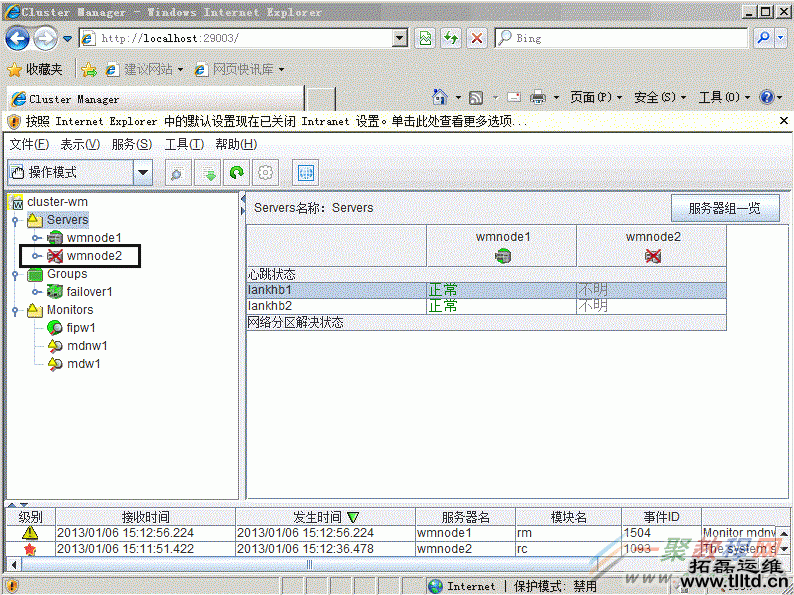Select wmnode2 server in tree
The image size is (794, 595).
click(x=94, y=256)
